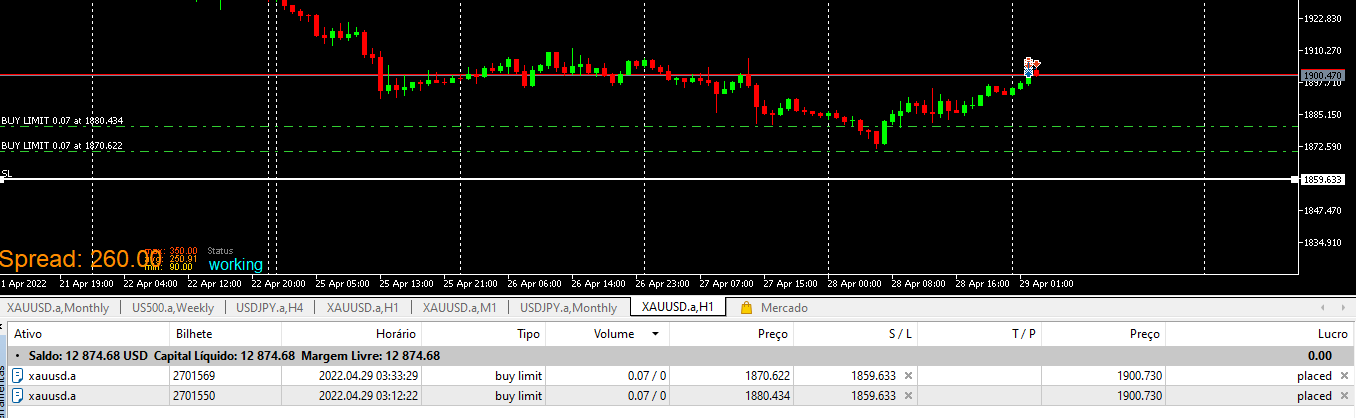Click the 1885.150 price axis label
This screenshot has height=418, width=1356.
pyautogui.click(x=1325, y=115)
